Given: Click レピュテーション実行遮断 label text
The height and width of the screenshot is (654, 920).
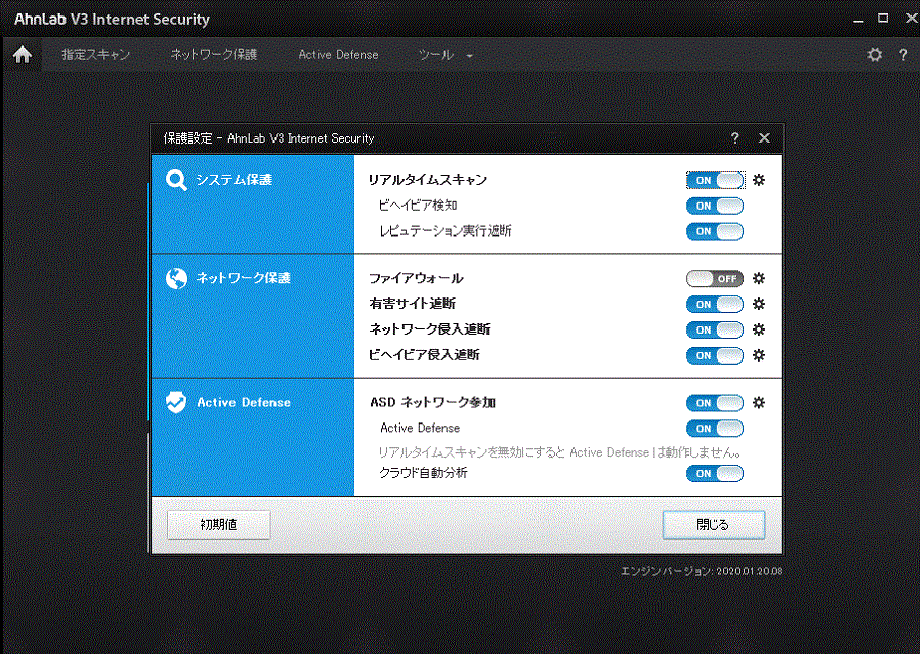Looking at the screenshot, I should click(445, 231).
